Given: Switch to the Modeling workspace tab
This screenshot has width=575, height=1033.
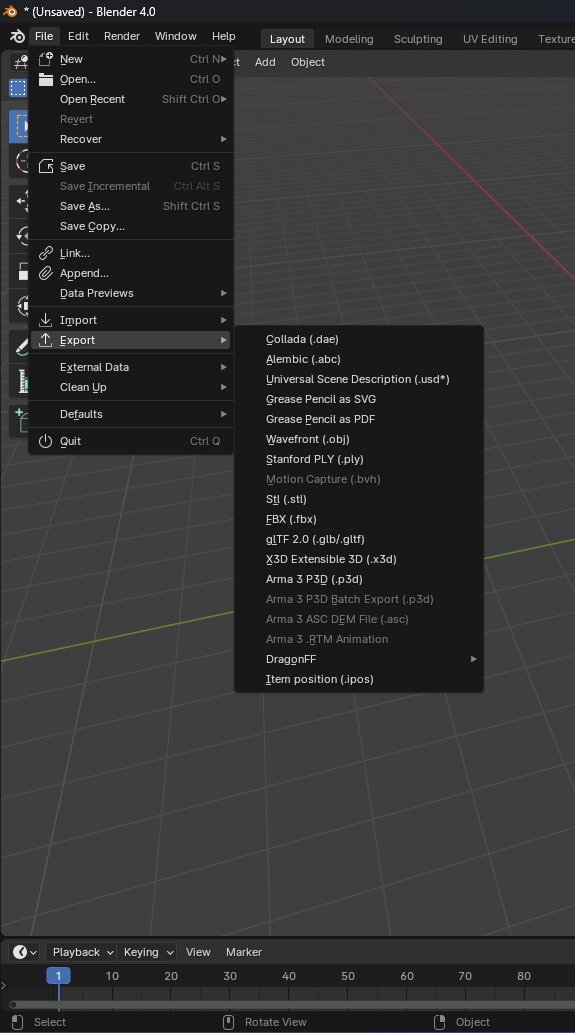Looking at the screenshot, I should 349,39.
